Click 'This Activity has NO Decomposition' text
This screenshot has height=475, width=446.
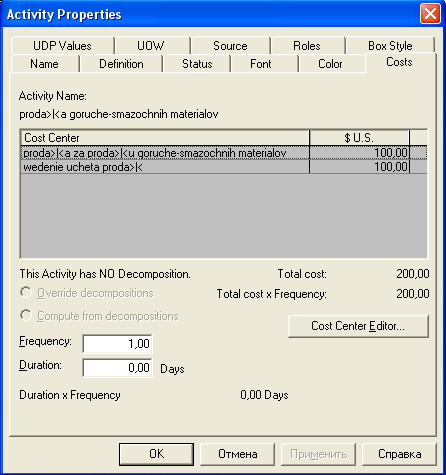click(105, 274)
